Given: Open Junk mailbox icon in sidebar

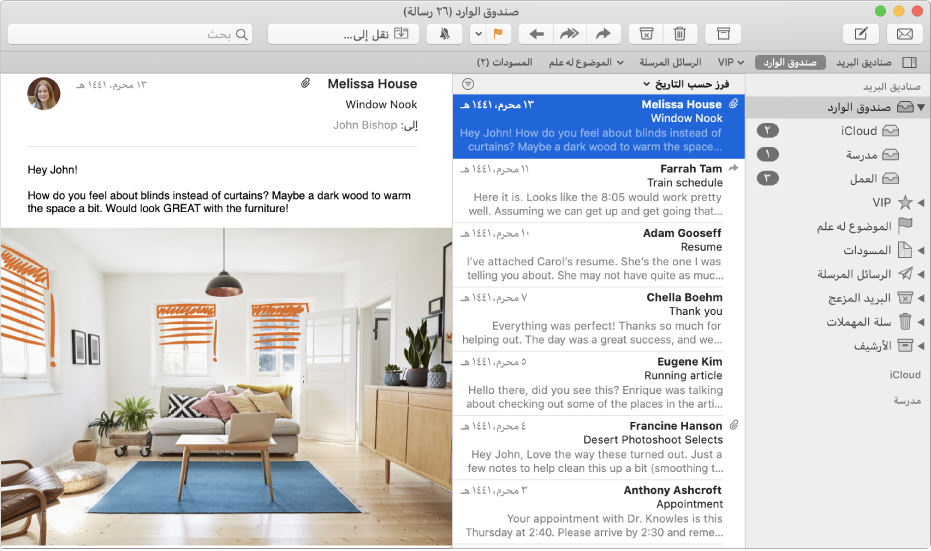Looking at the screenshot, I should pyautogui.click(x=905, y=297).
